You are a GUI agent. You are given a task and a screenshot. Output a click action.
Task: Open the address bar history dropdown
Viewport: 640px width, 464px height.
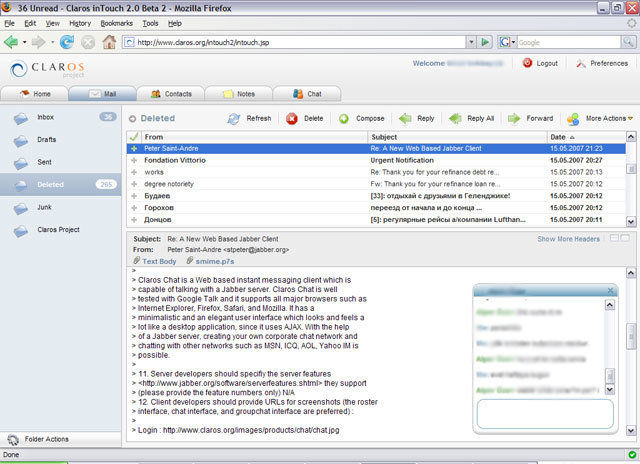pos(471,42)
